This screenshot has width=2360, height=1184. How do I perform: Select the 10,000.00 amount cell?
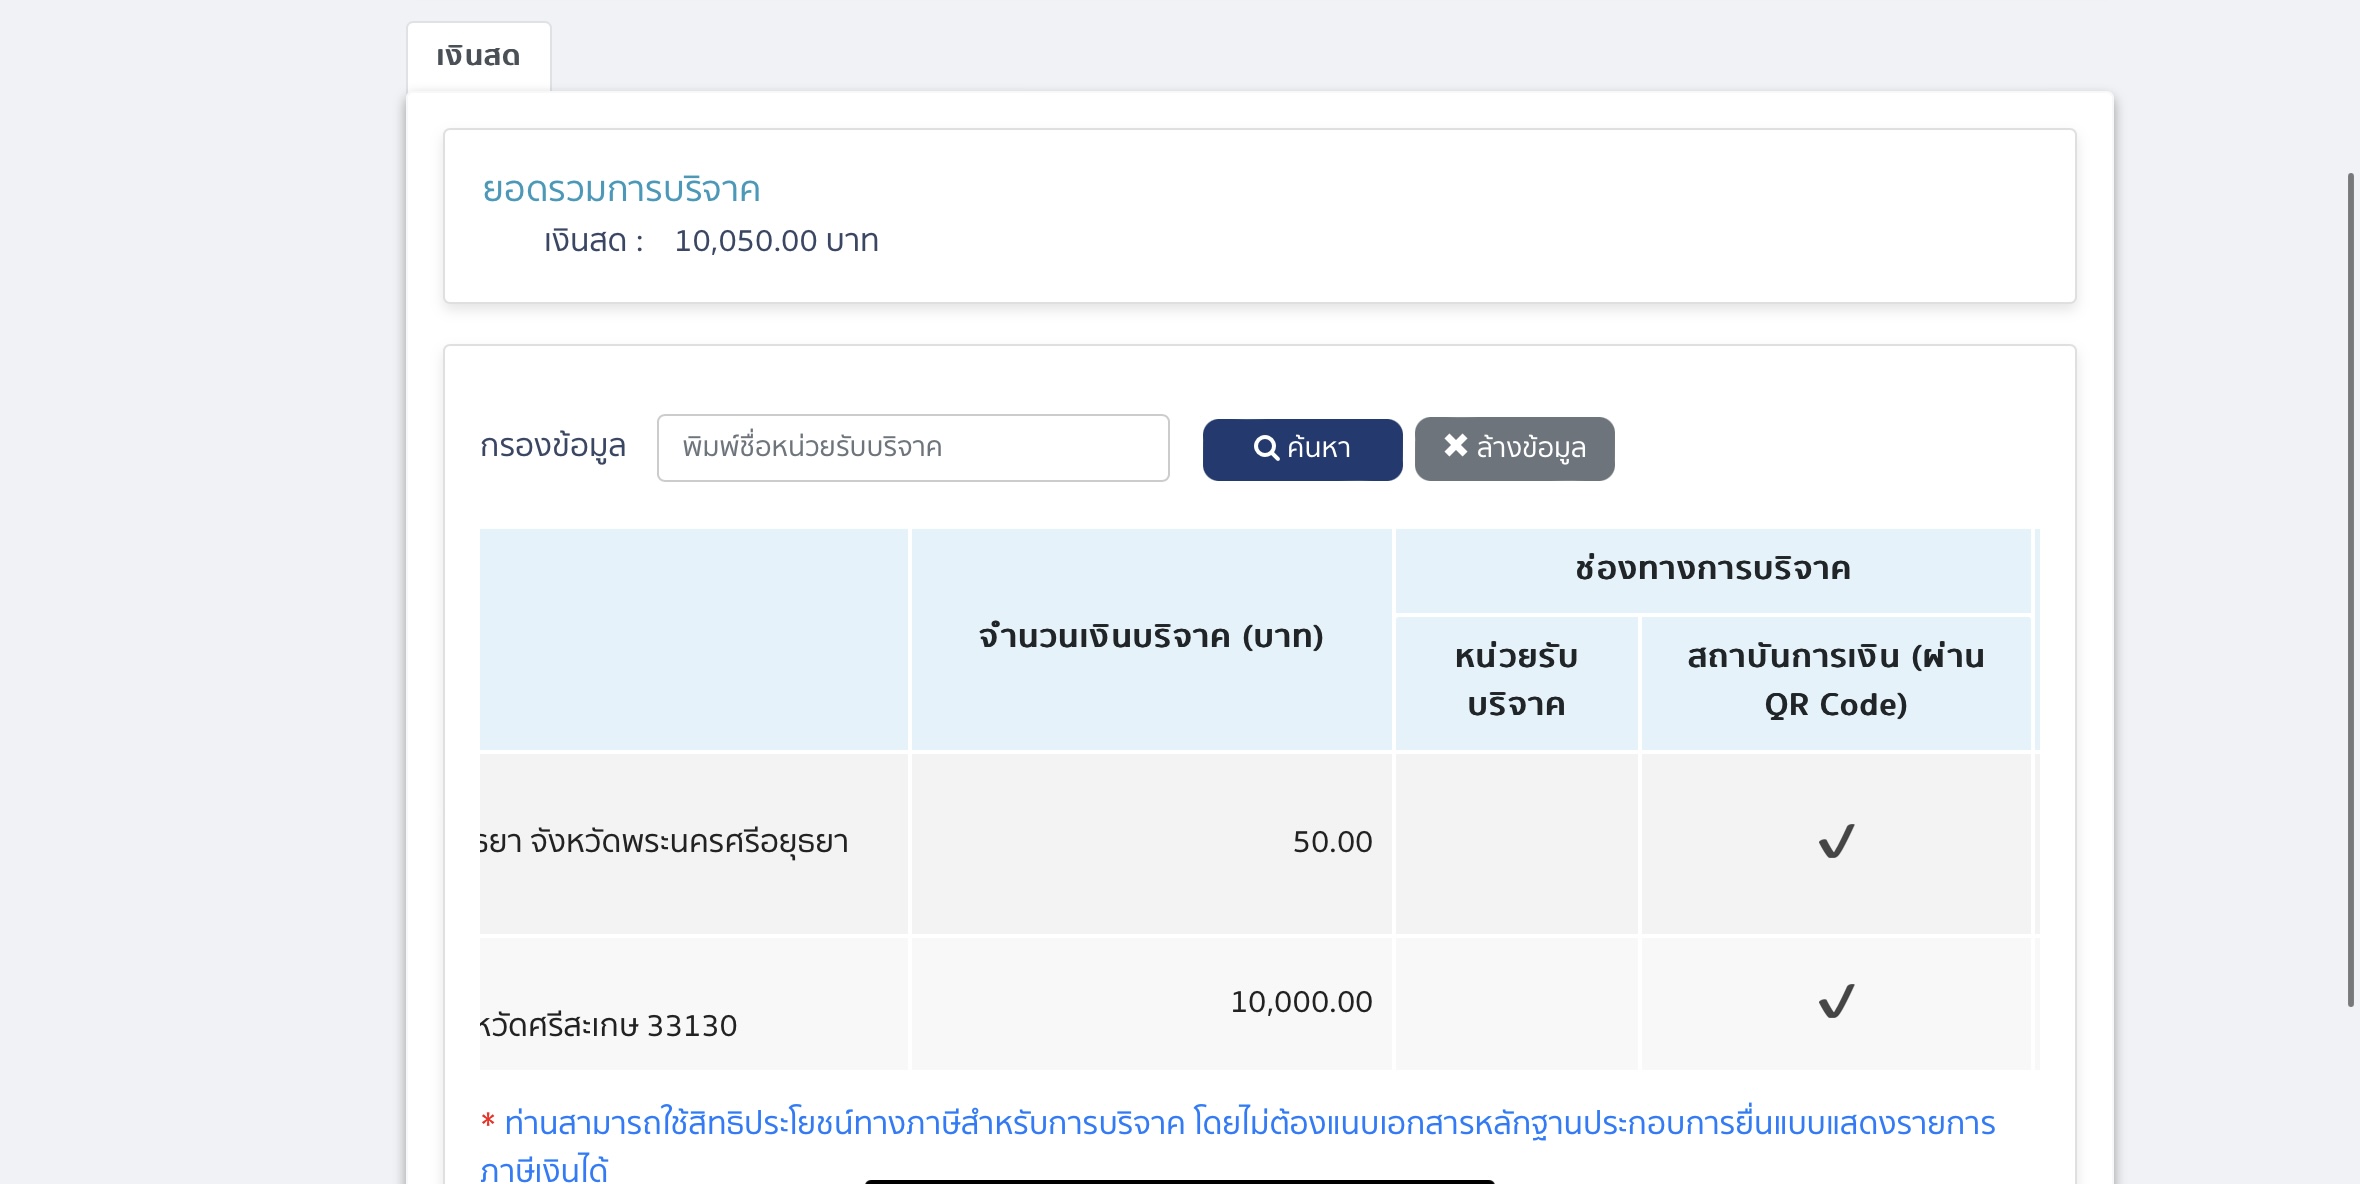1300,1002
